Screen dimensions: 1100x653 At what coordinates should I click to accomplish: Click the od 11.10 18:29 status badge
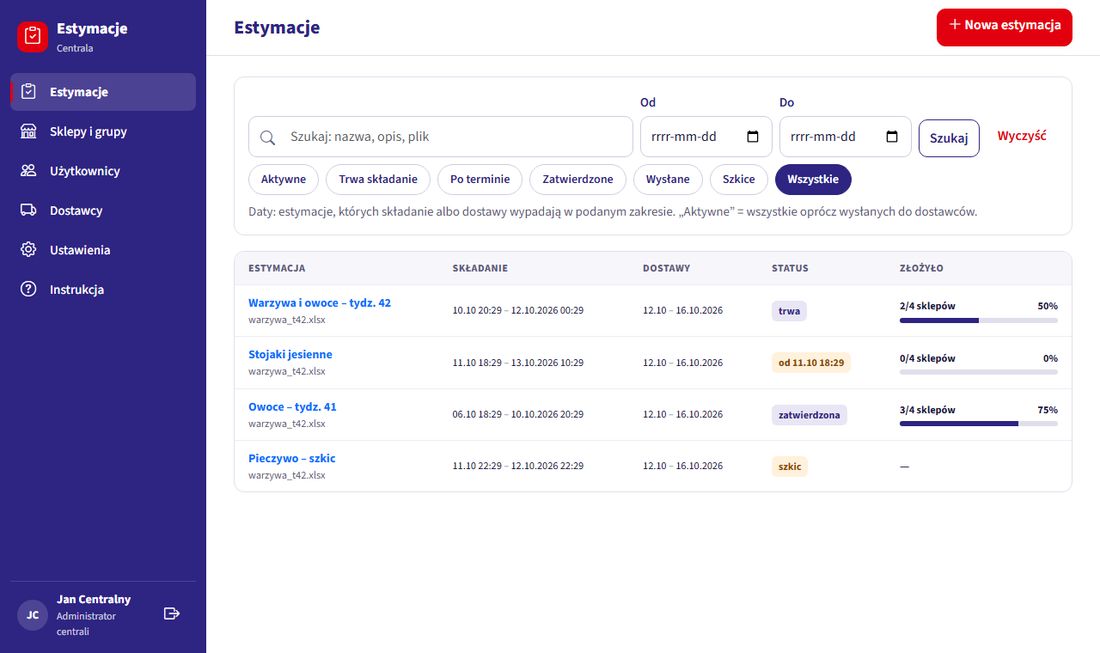(x=811, y=363)
